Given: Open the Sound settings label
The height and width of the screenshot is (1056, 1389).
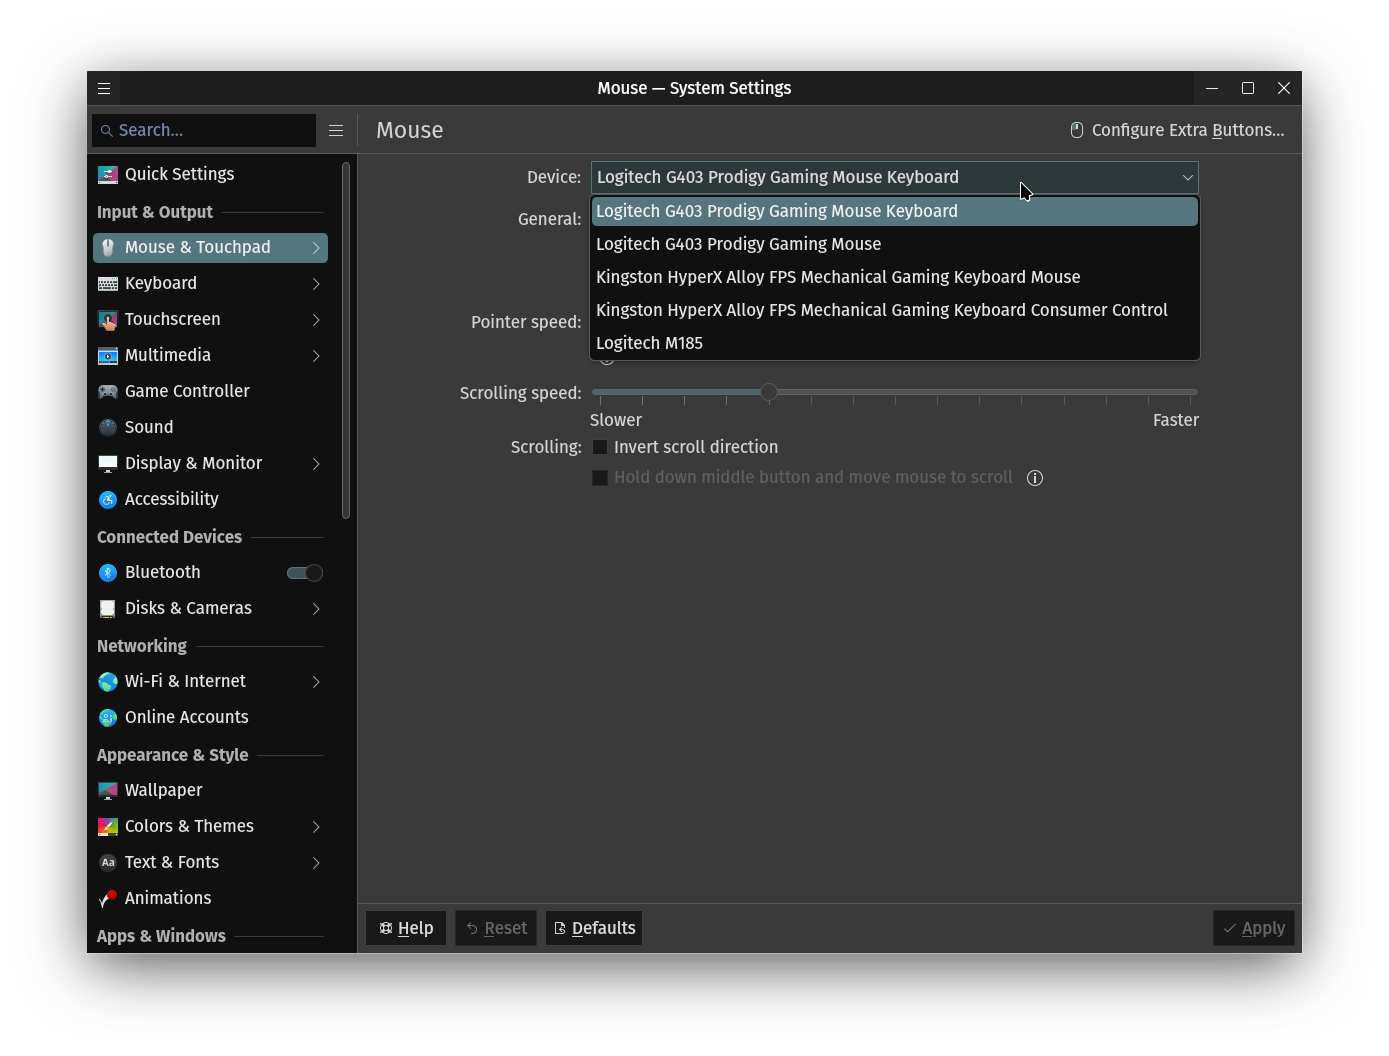Looking at the screenshot, I should (149, 428).
